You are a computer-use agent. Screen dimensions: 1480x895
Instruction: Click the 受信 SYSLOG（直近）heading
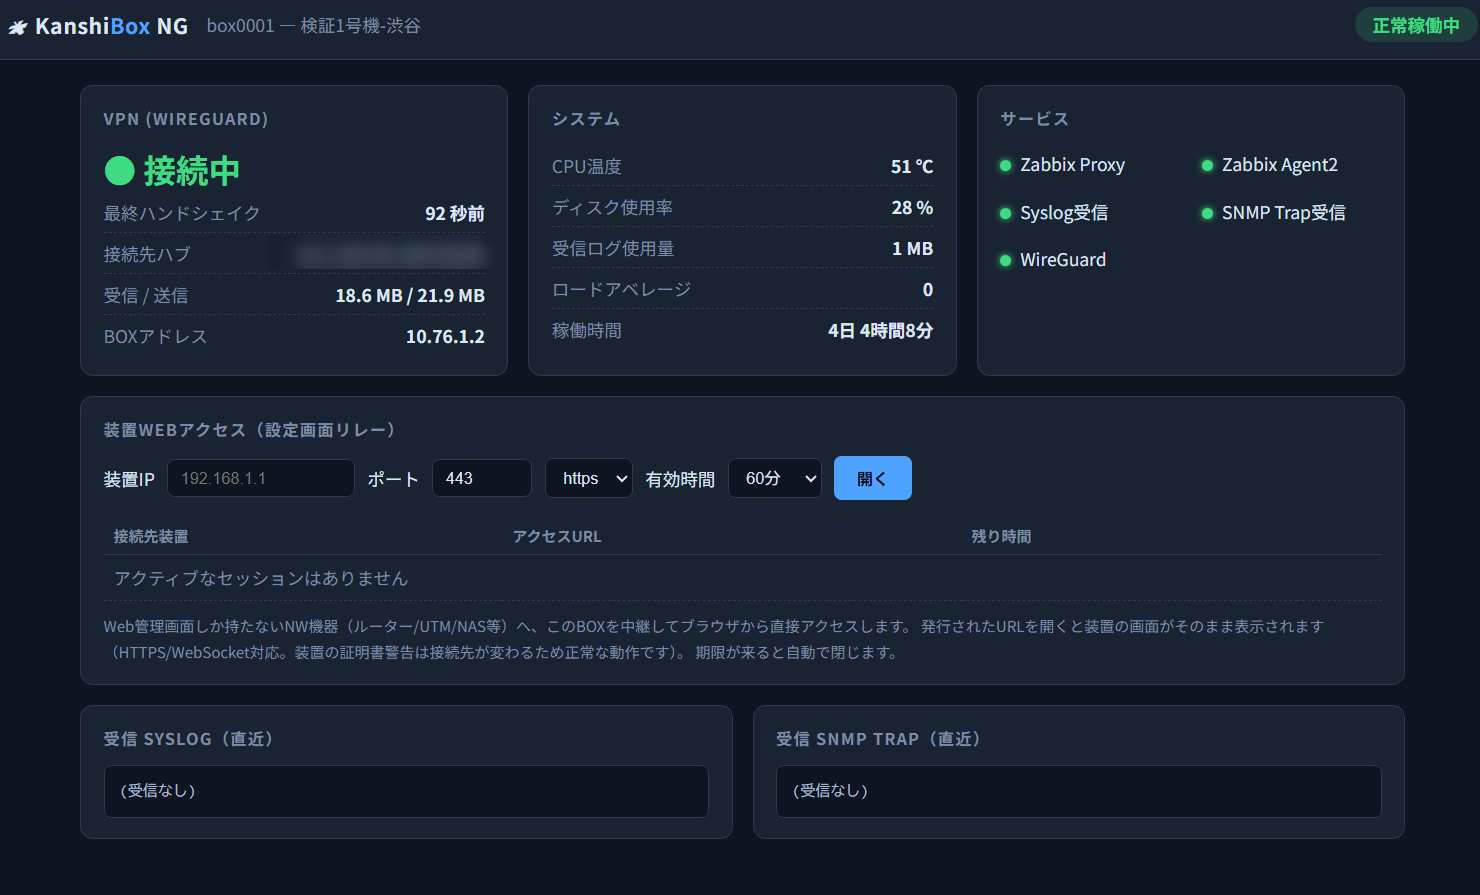point(189,739)
